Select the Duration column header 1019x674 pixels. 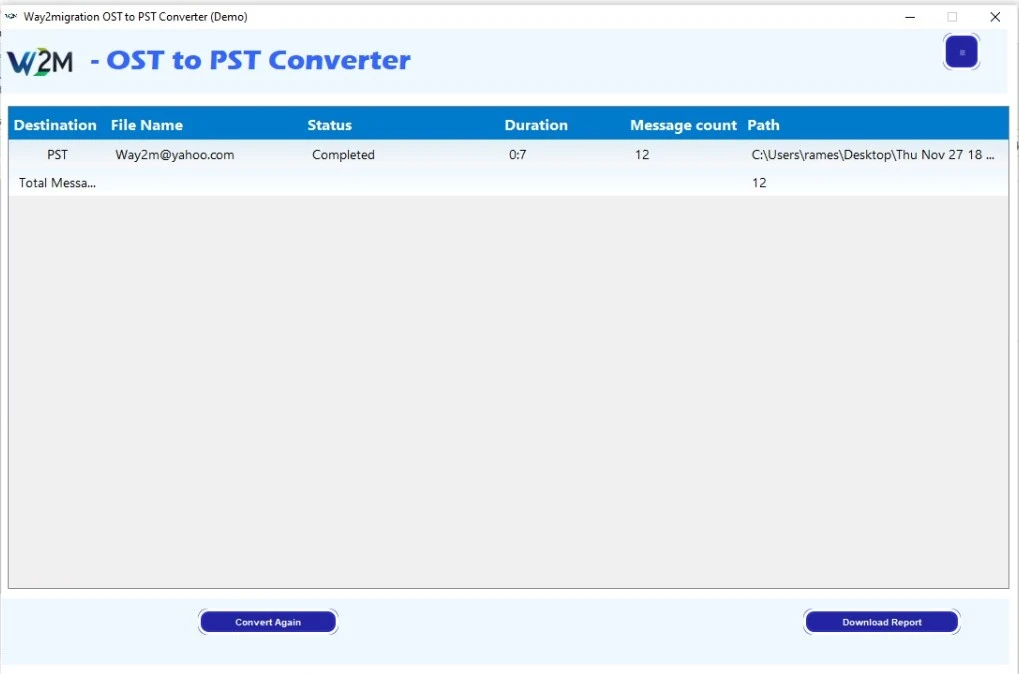[536, 125]
